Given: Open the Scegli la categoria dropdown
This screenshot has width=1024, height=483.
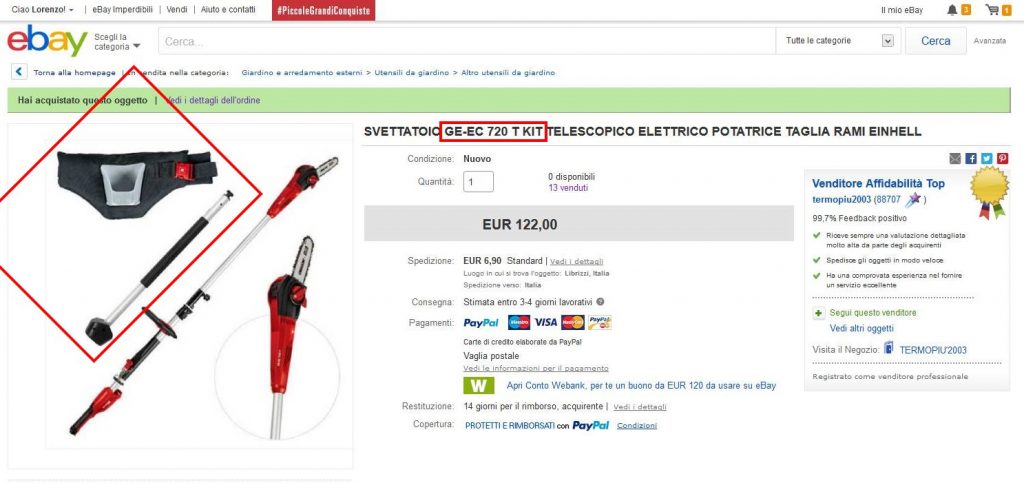Looking at the screenshot, I should click(x=117, y=42).
